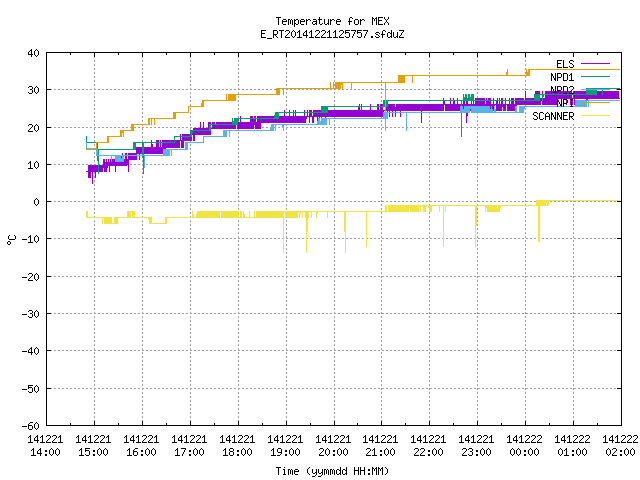This screenshot has height=480, width=640.
Task: Click the y-axis tick label -30
Action: [x=31, y=314]
